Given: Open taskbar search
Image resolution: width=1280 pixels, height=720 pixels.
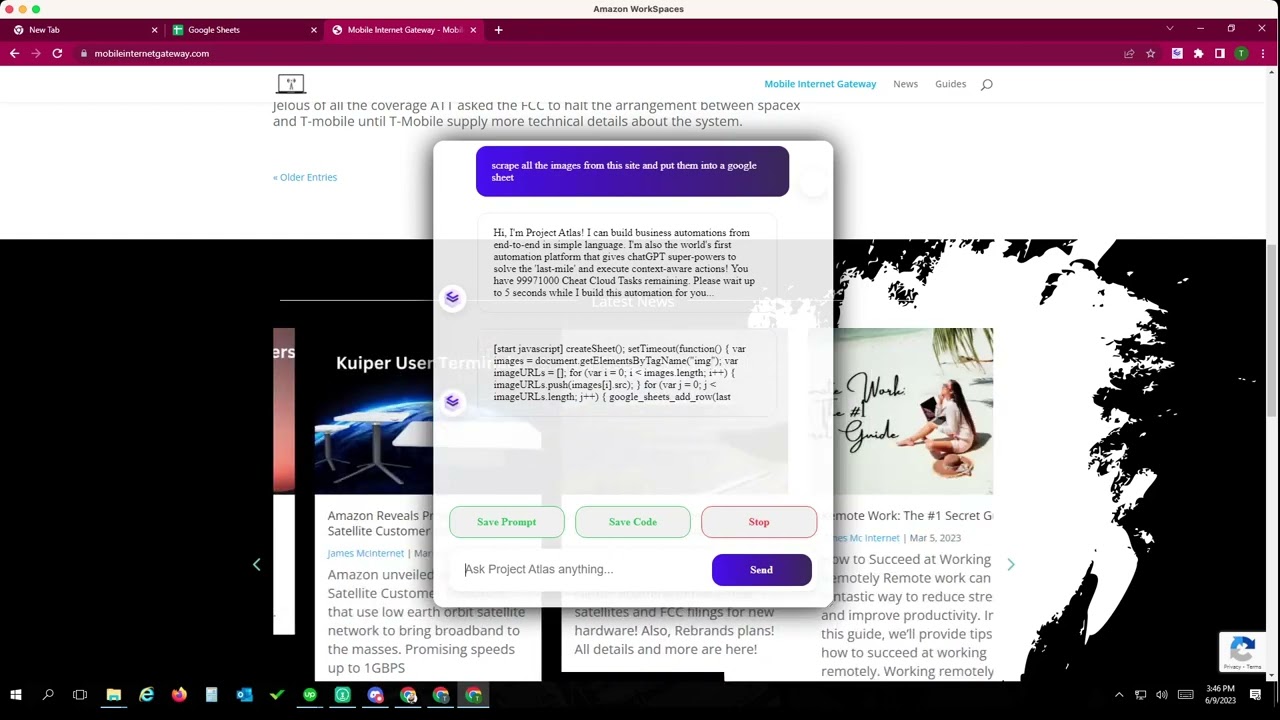Looking at the screenshot, I should [48, 695].
